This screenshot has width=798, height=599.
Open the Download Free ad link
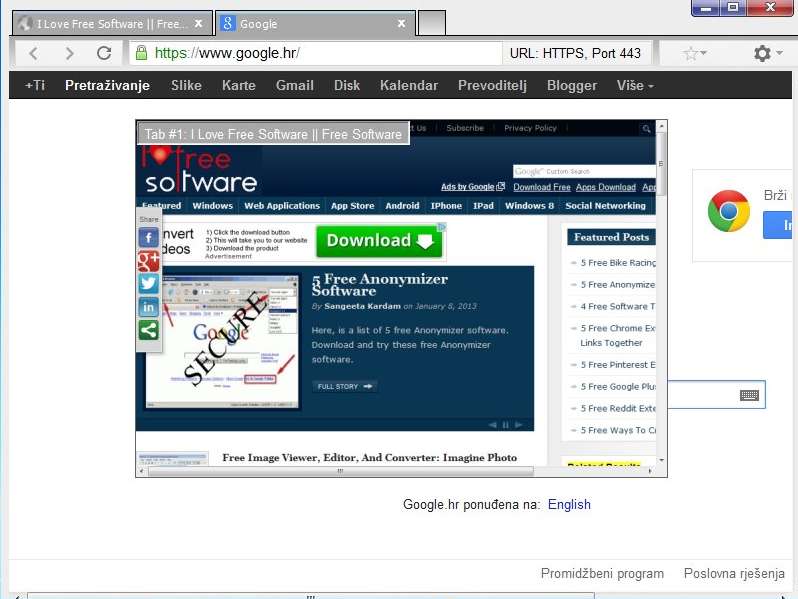542,187
